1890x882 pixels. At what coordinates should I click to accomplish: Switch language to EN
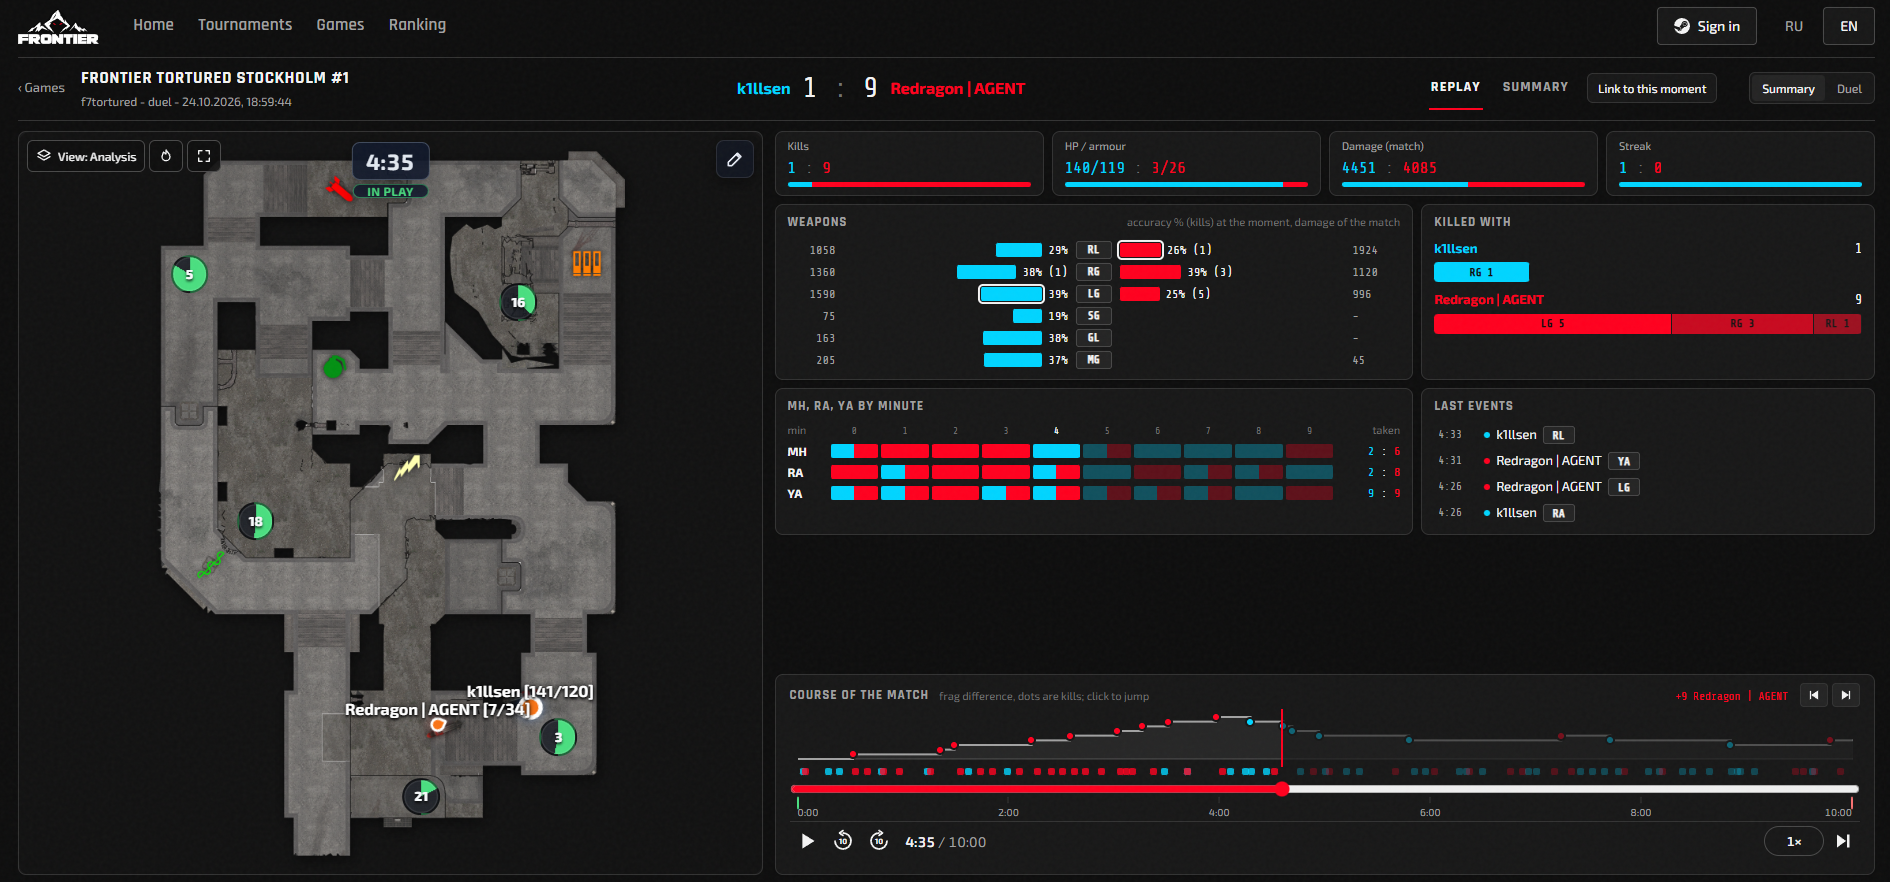(x=1849, y=26)
